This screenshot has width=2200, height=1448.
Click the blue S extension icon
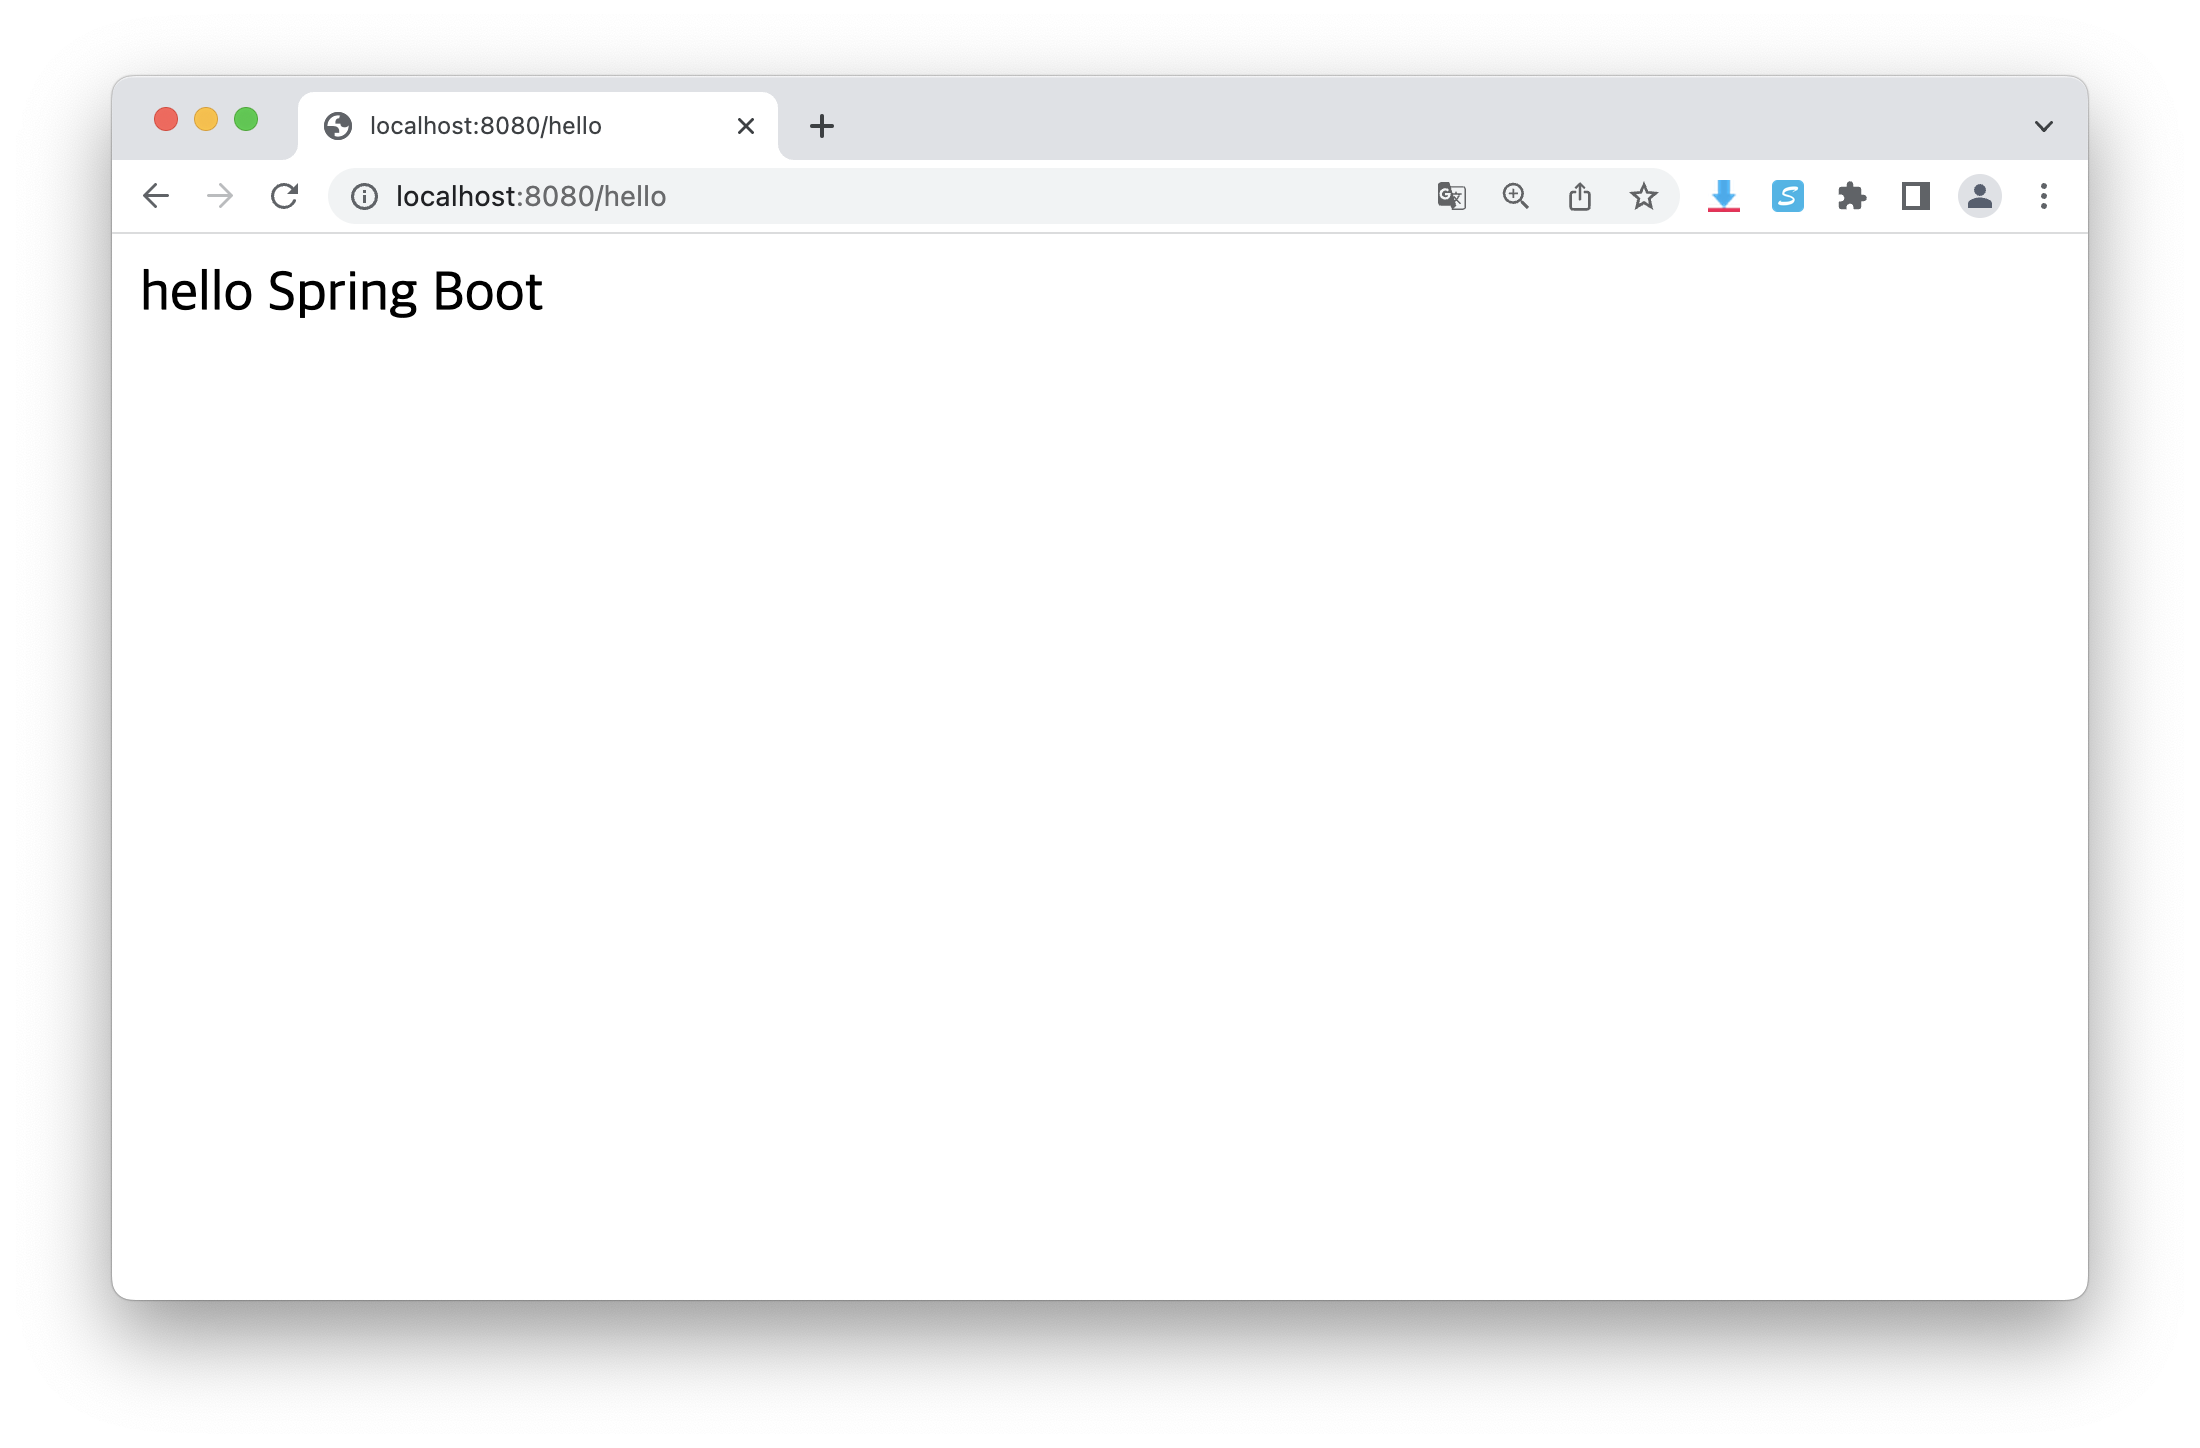tap(1787, 196)
